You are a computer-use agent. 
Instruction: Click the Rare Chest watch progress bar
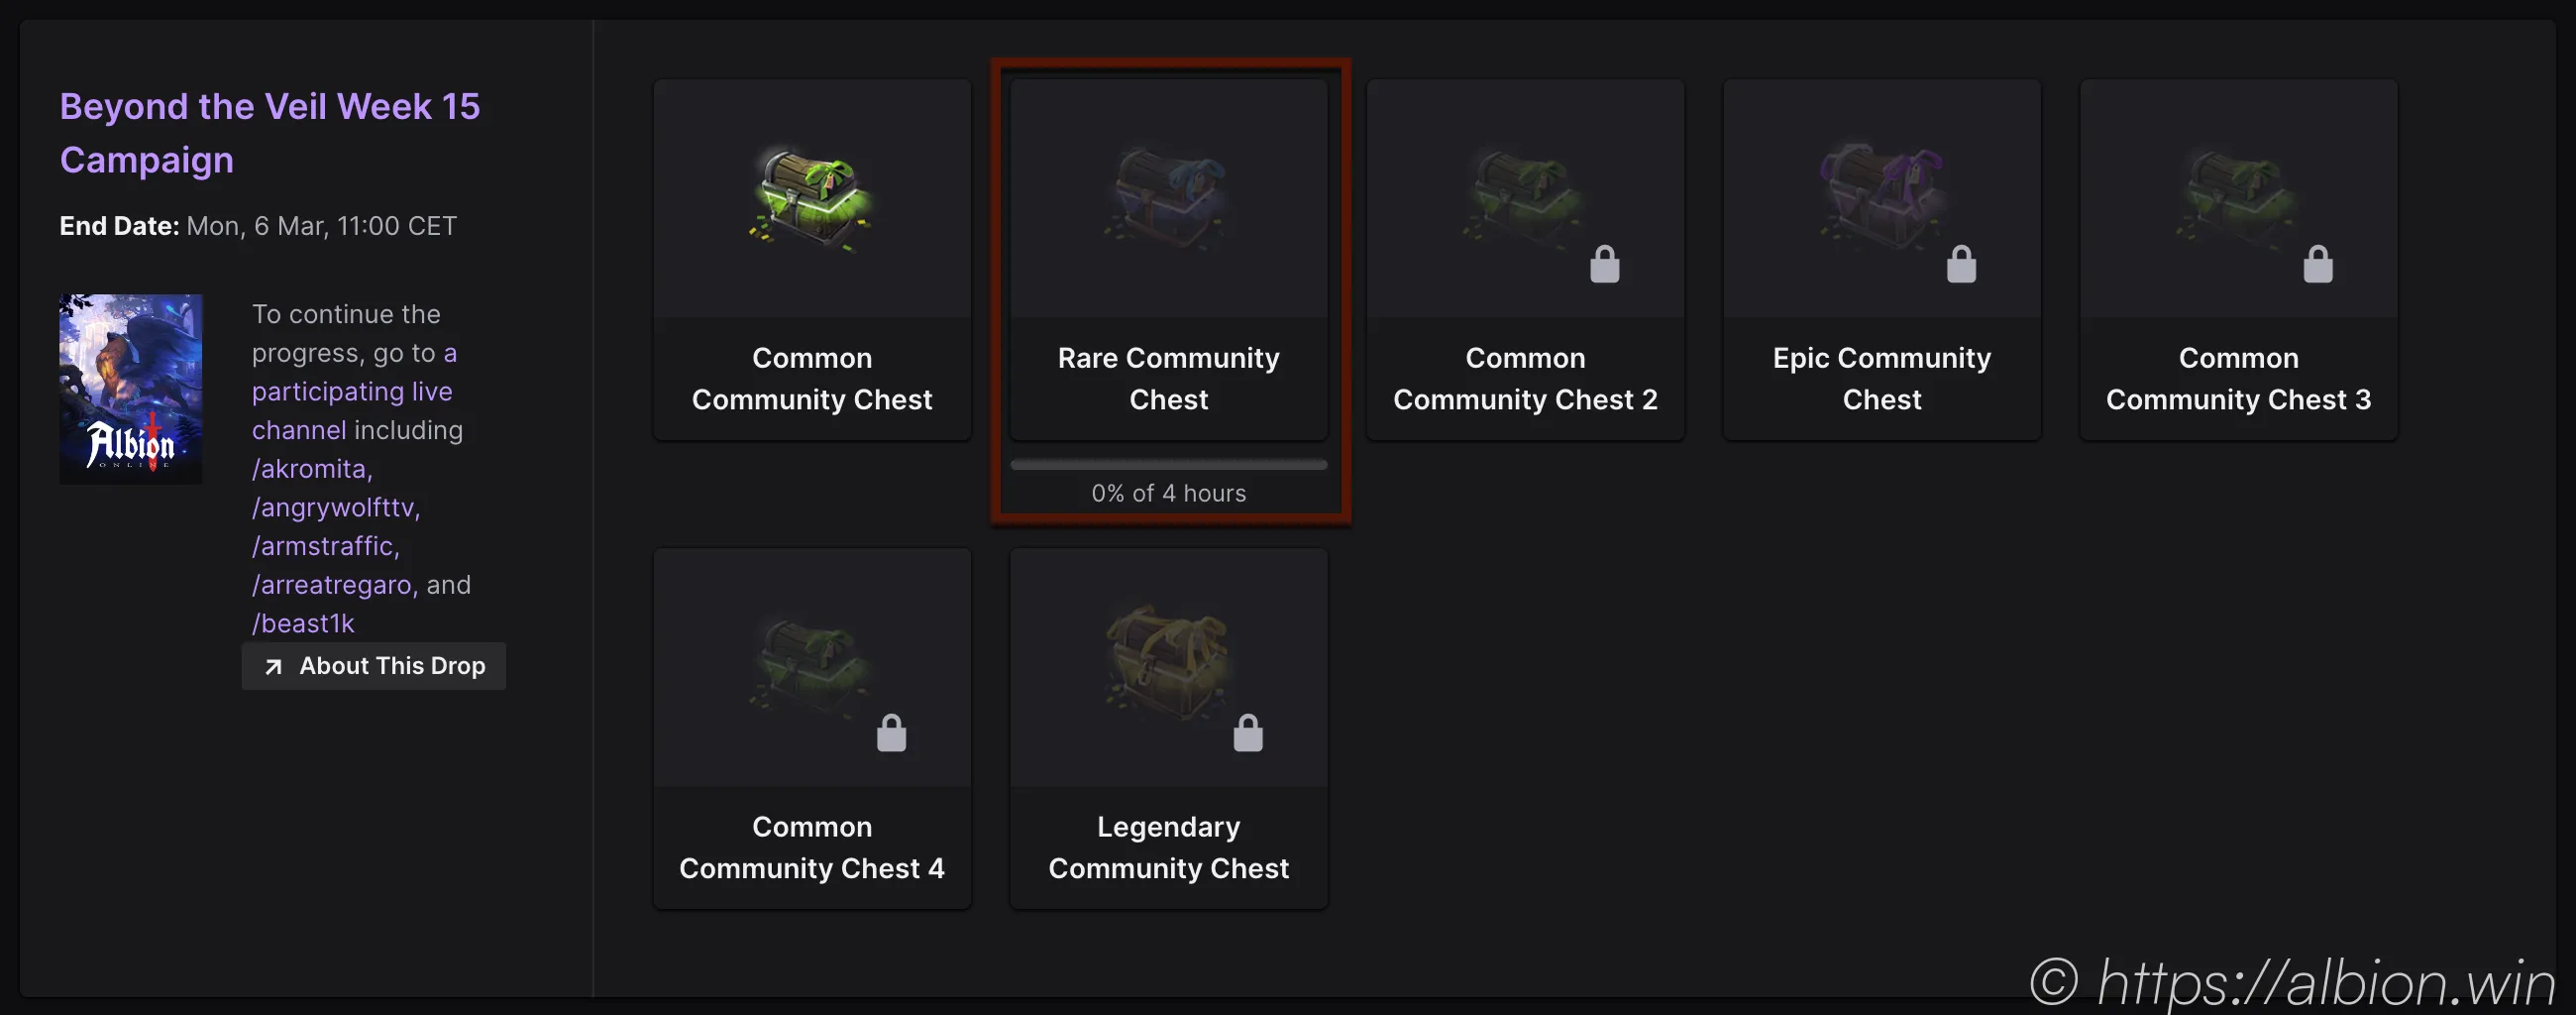[x=1168, y=464]
